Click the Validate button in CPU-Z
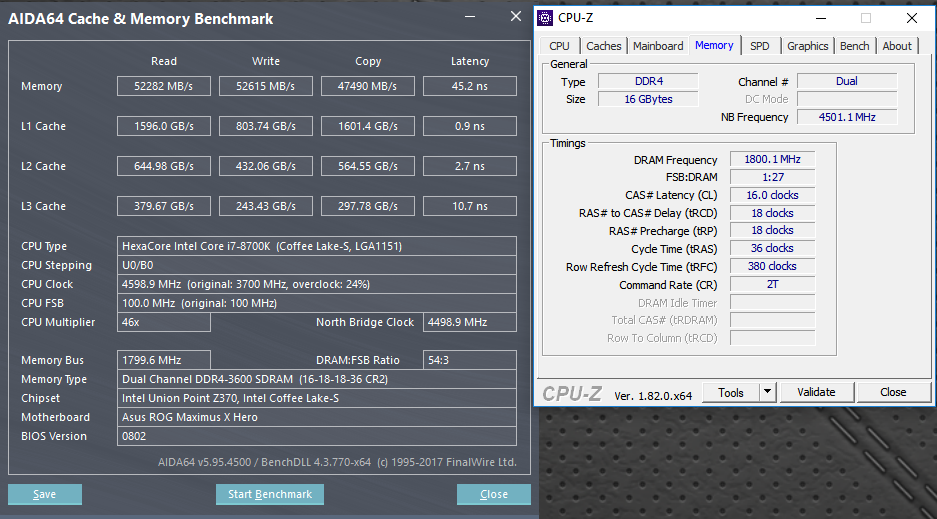Image resolution: width=937 pixels, height=519 pixels. point(816,392)
